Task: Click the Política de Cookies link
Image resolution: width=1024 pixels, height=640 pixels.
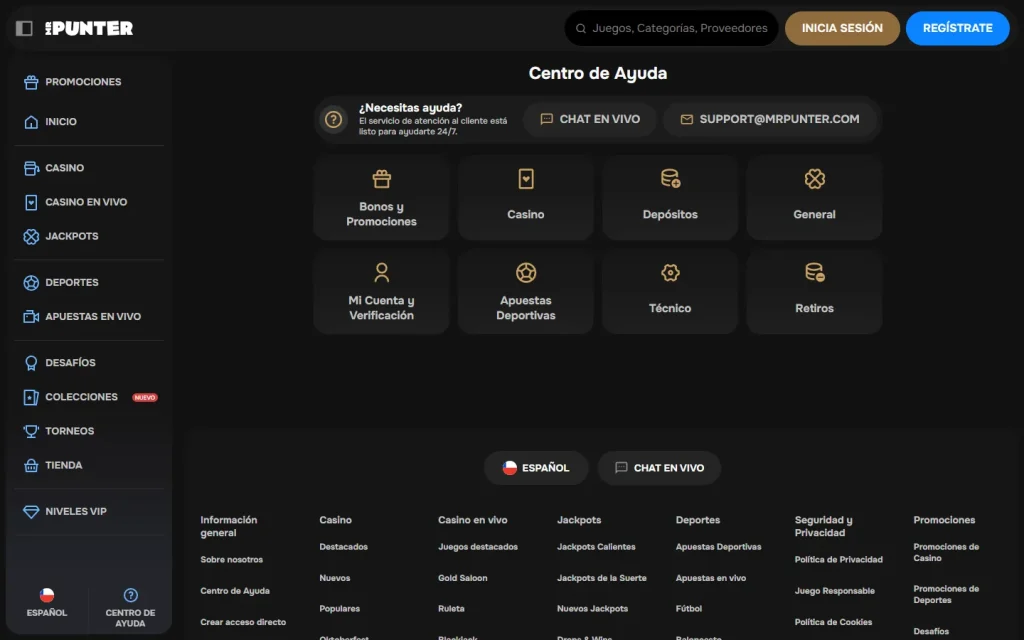Action: click(833, 622)
